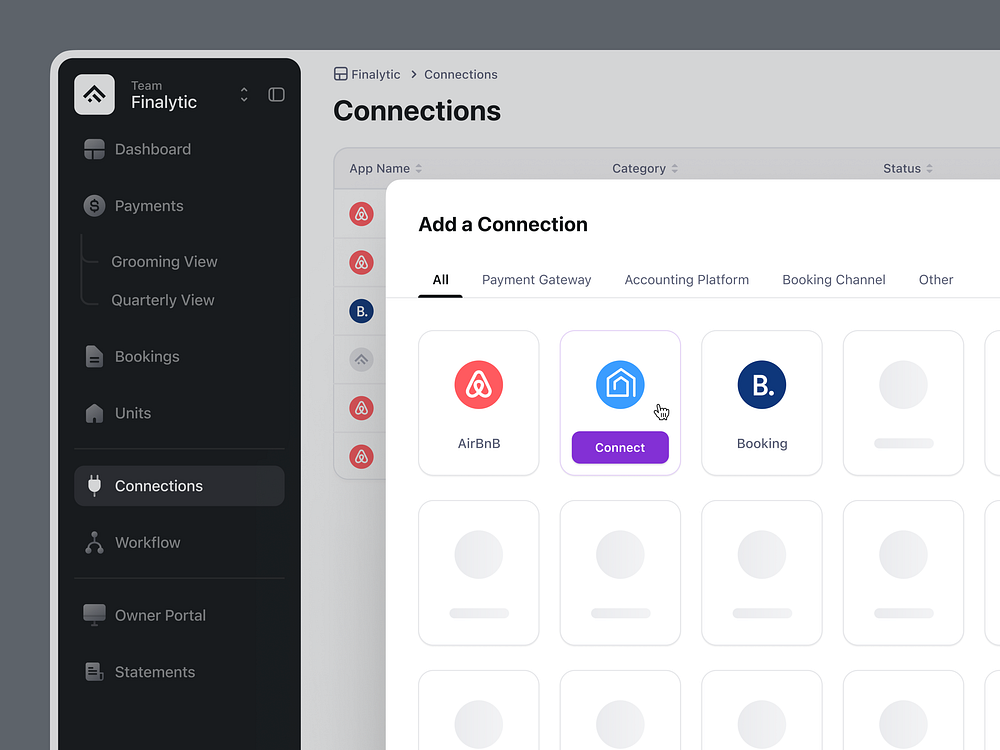Click the Payments dollar icon
Image resolution: width=1000 pixels, height=750 pixels.
pos(94,206)
